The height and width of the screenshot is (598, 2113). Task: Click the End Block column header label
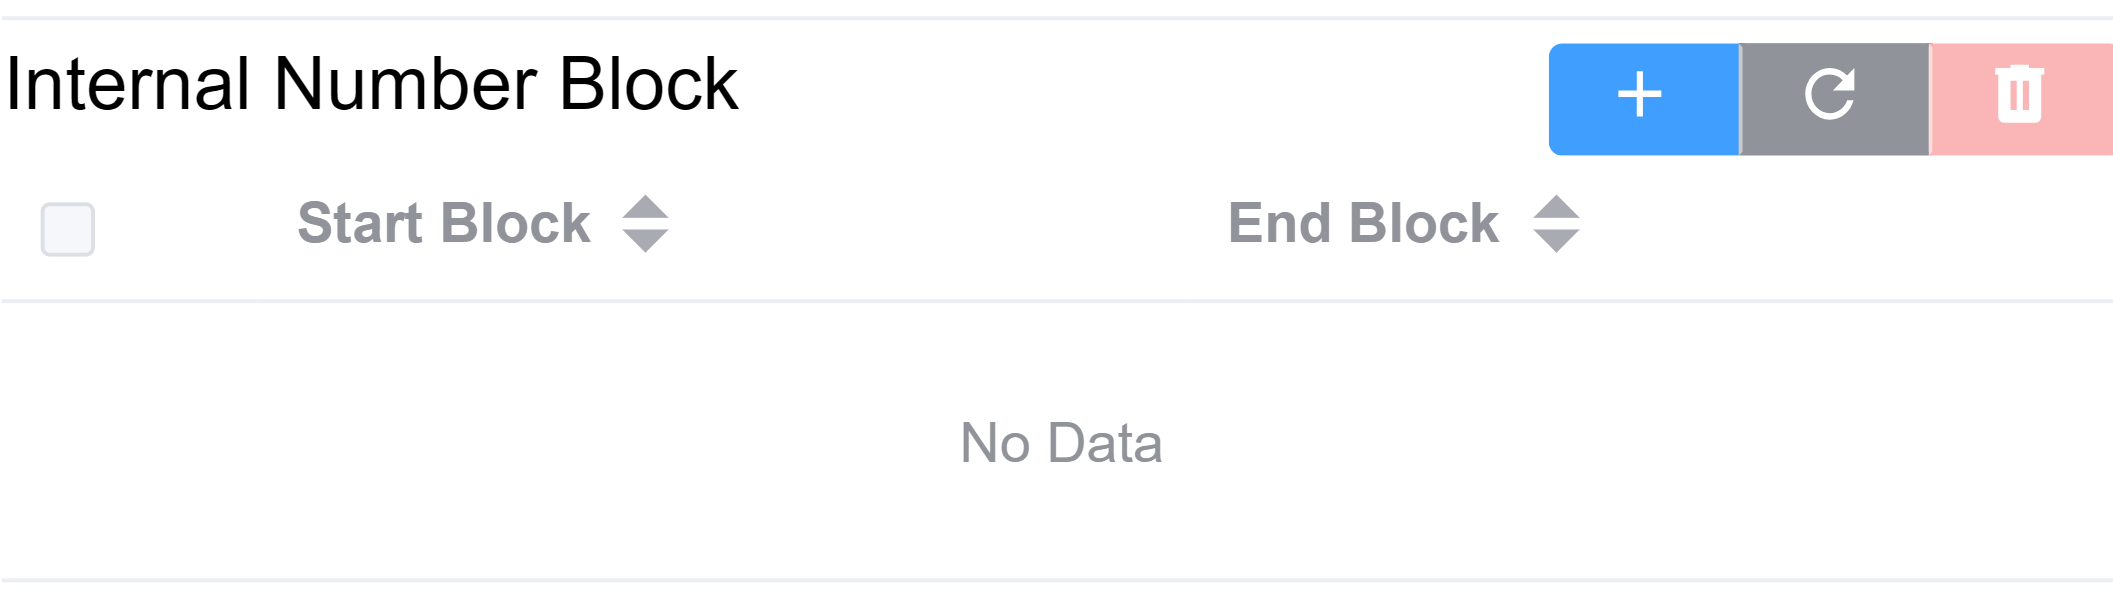pyautogui.click(x=1363, y=223)
